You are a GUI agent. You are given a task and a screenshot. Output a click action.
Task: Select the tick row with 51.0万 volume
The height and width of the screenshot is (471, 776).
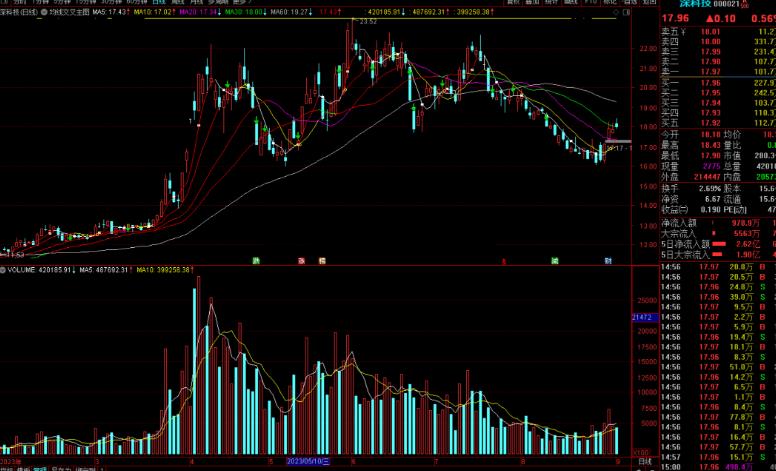point(718,367)
